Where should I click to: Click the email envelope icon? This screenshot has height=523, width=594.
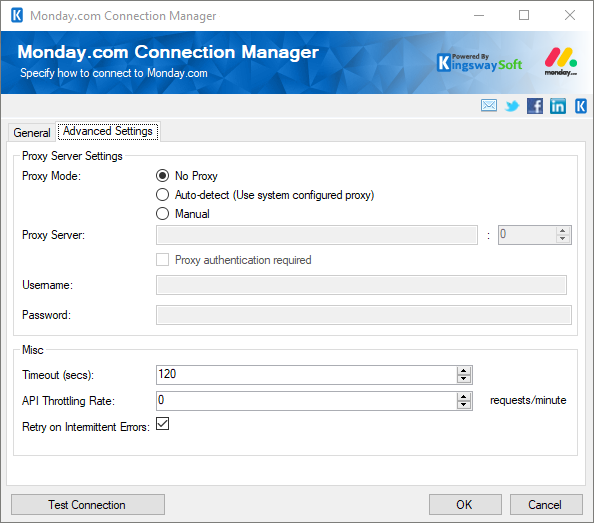(489, 105)
